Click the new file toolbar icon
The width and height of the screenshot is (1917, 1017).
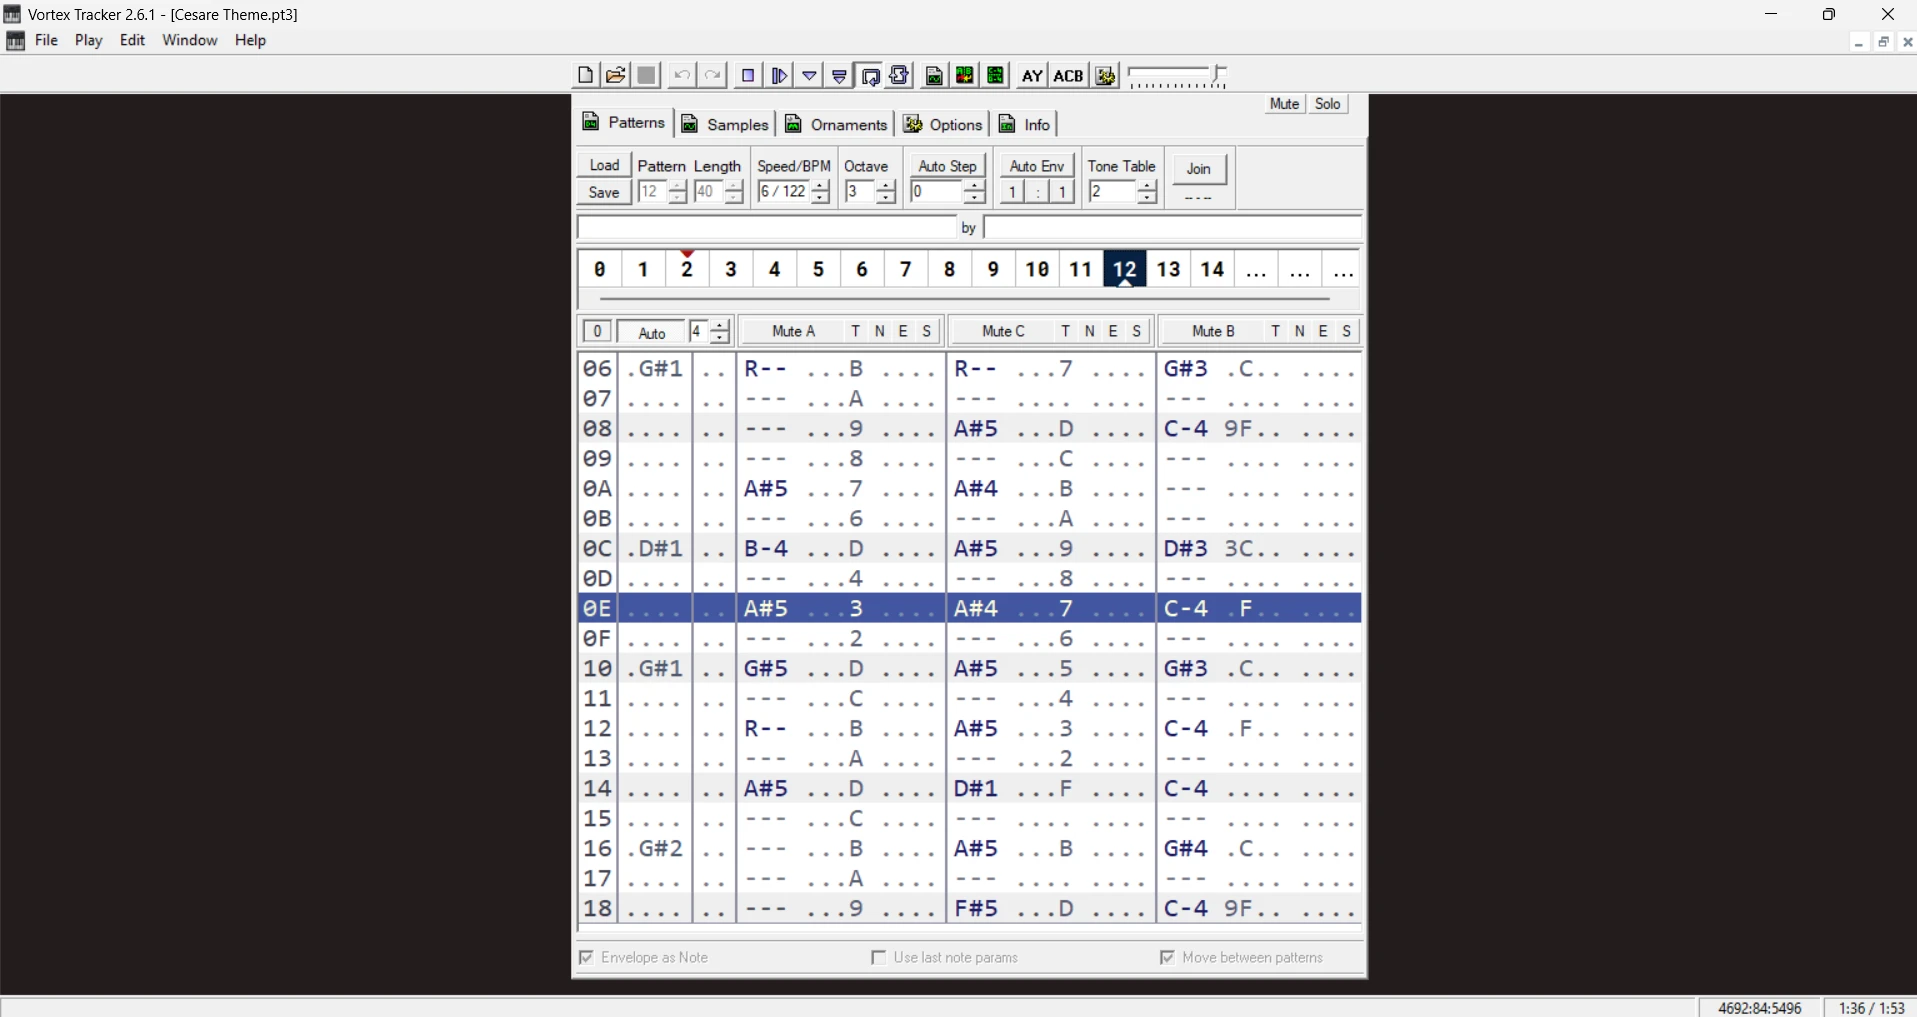click(585, 75)
